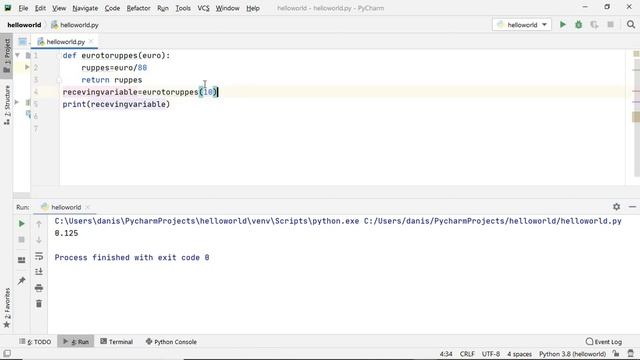Click the 4:34 caret position indicator
This screenshot has width=640, height=360.
coord(446,354)
